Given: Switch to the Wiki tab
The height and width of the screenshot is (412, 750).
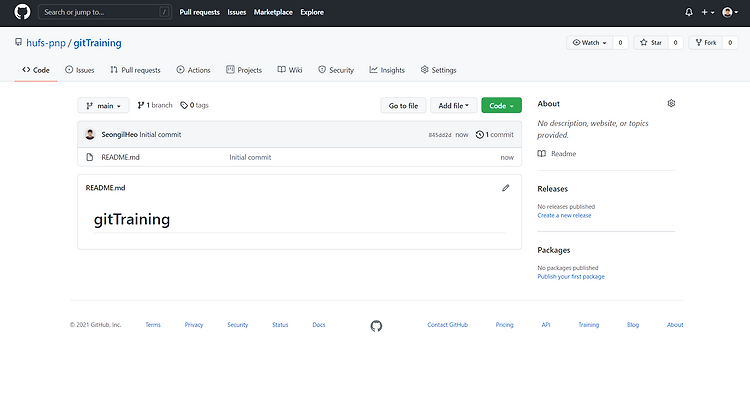Looking at the screenshot, I should coord(290,70).
